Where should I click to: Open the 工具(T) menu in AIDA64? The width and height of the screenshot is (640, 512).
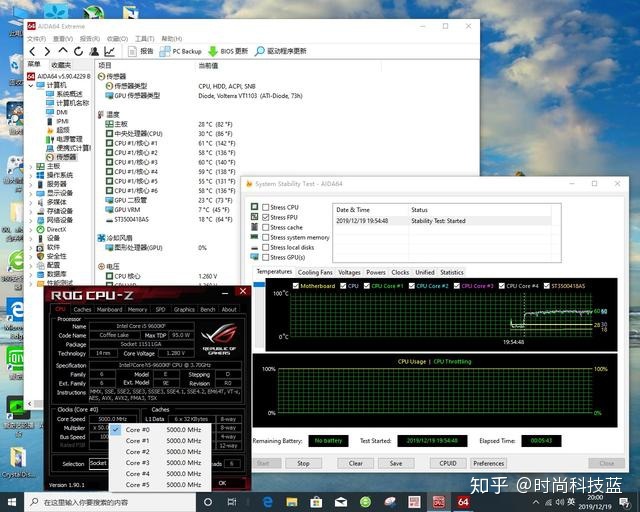145,38
